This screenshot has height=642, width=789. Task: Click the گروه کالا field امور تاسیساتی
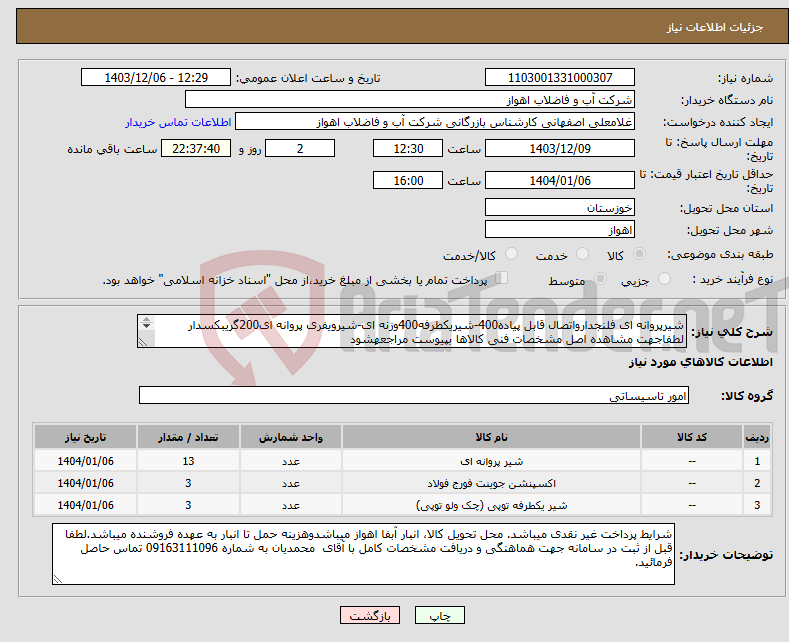(414, 395)
